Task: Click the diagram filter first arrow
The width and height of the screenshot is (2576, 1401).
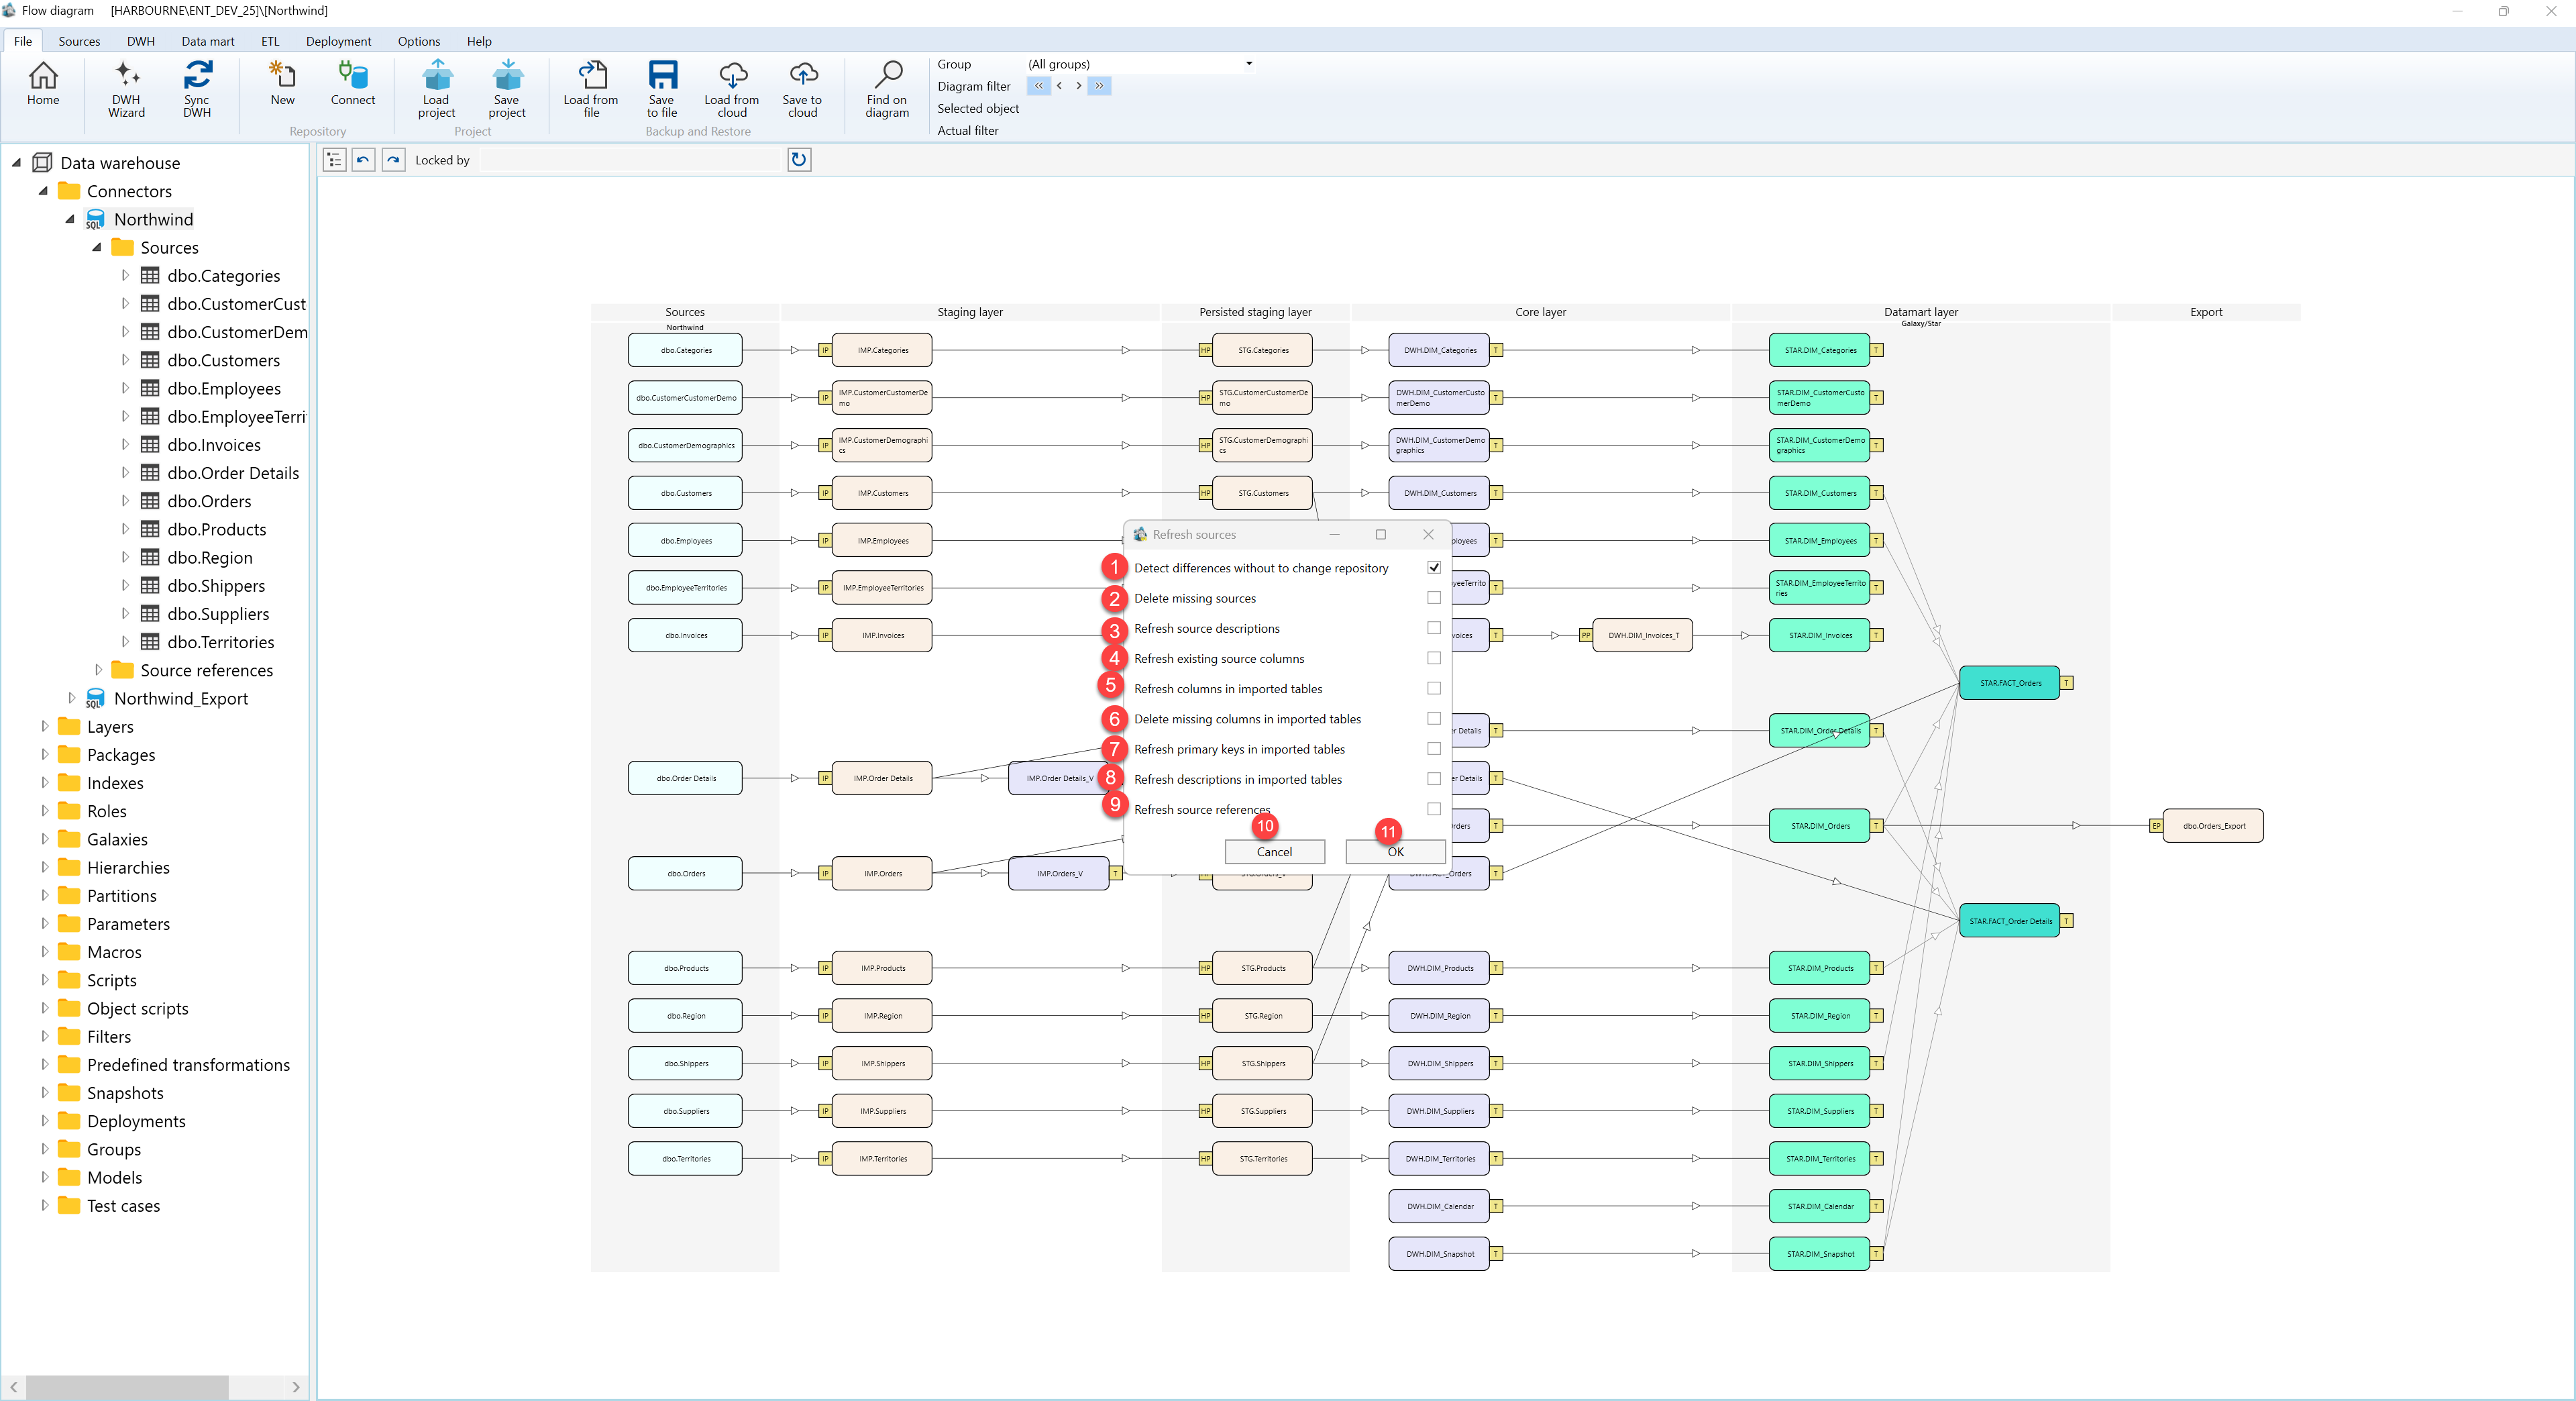Action: click(x=1038, y=86)
